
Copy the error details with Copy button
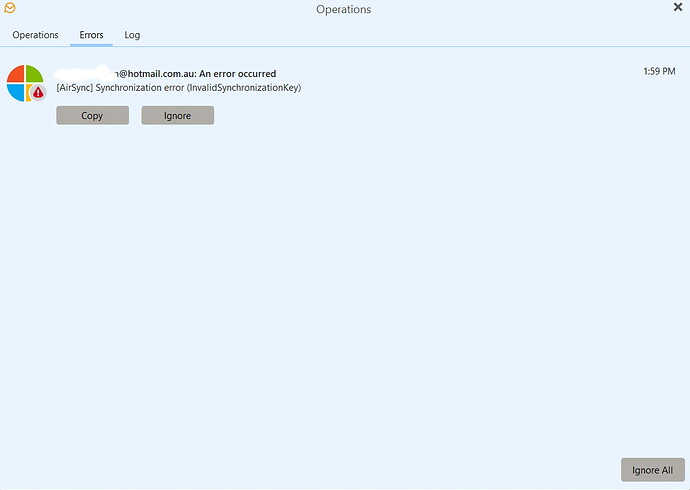pyautogui.click(x=92, y=116)
